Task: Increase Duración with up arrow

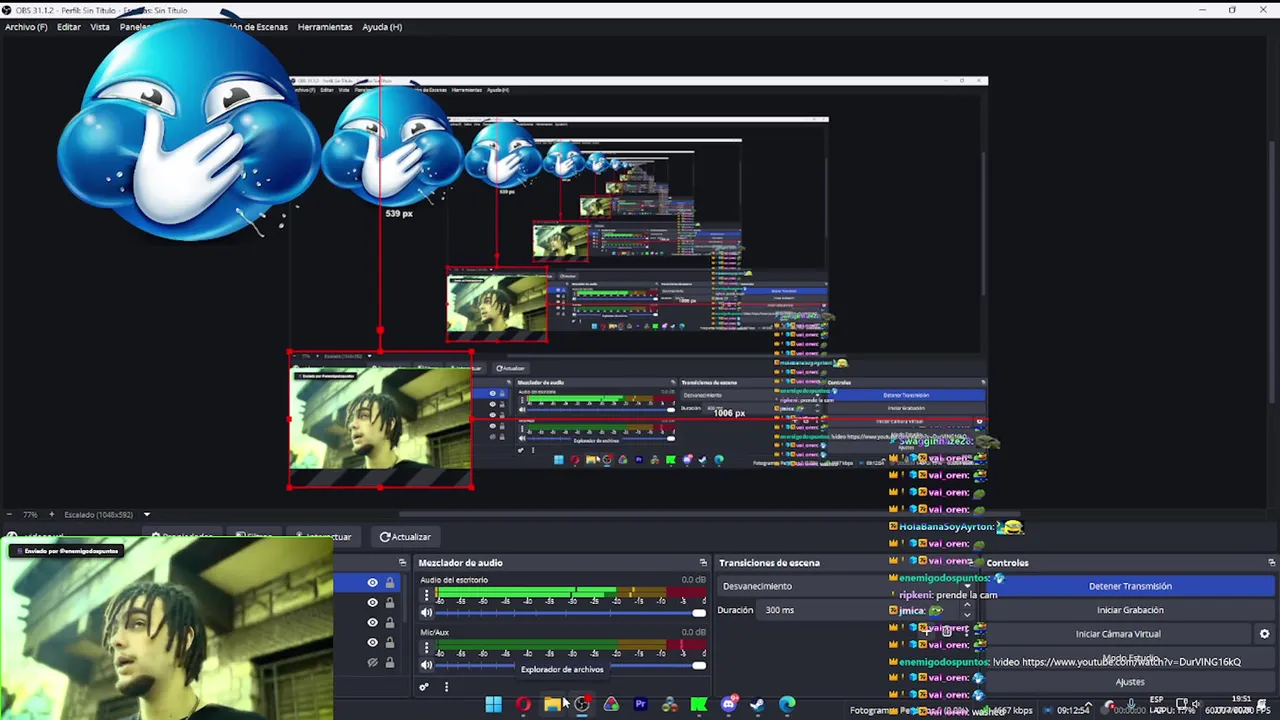Action: click(x=966, y=606)
